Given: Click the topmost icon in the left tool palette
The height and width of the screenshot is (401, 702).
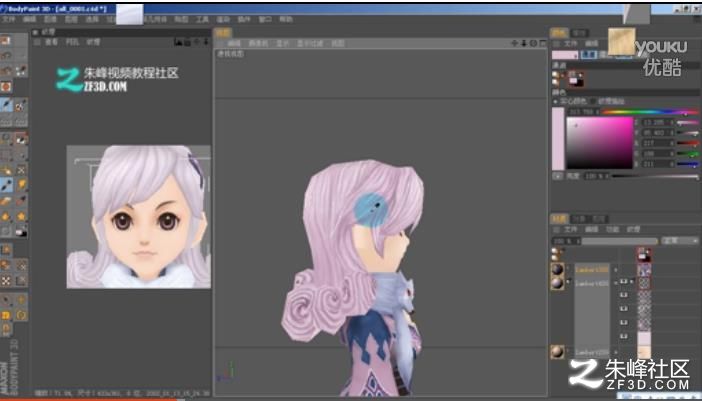Looking at the screenshot, I should click(x=6, y=40).
